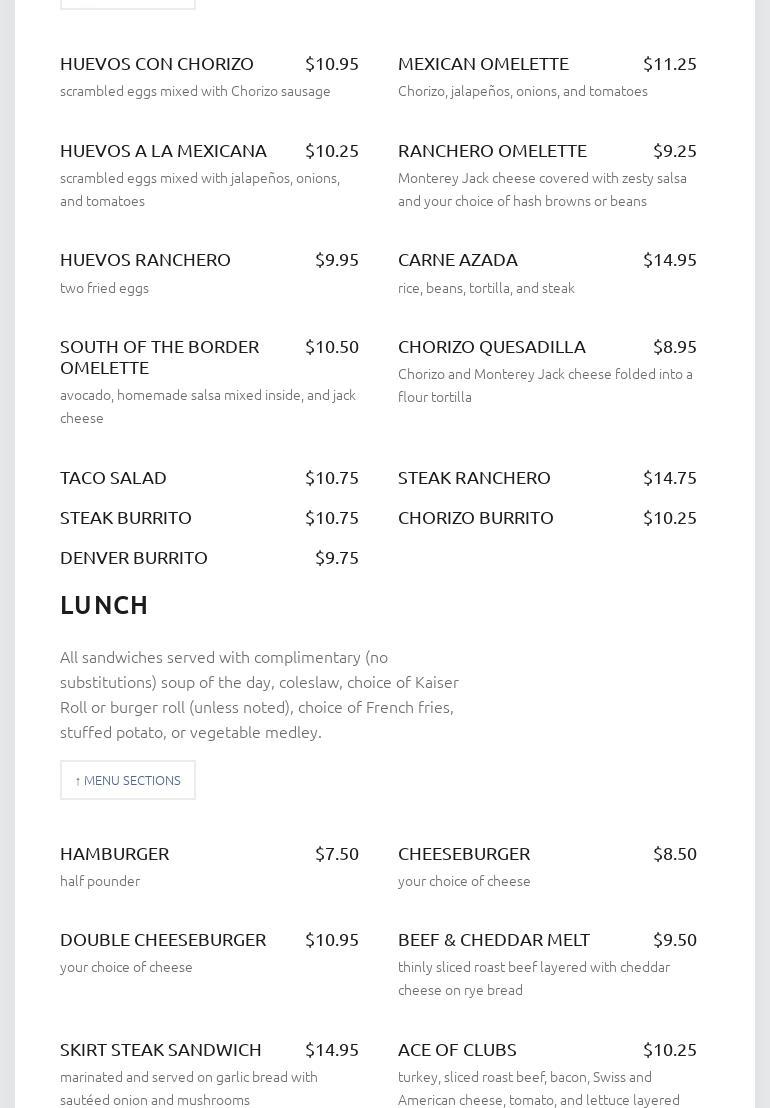Click the Chorizo Quesadilla menu item
770x1108 pixels.
[492, 347]
